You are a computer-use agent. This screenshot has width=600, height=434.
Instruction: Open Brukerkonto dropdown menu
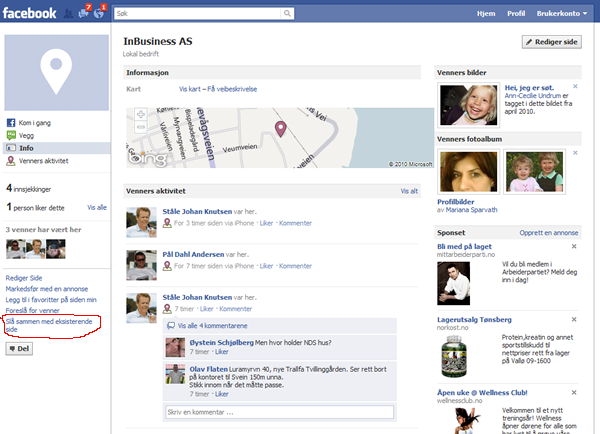click(x=561, y=13)
